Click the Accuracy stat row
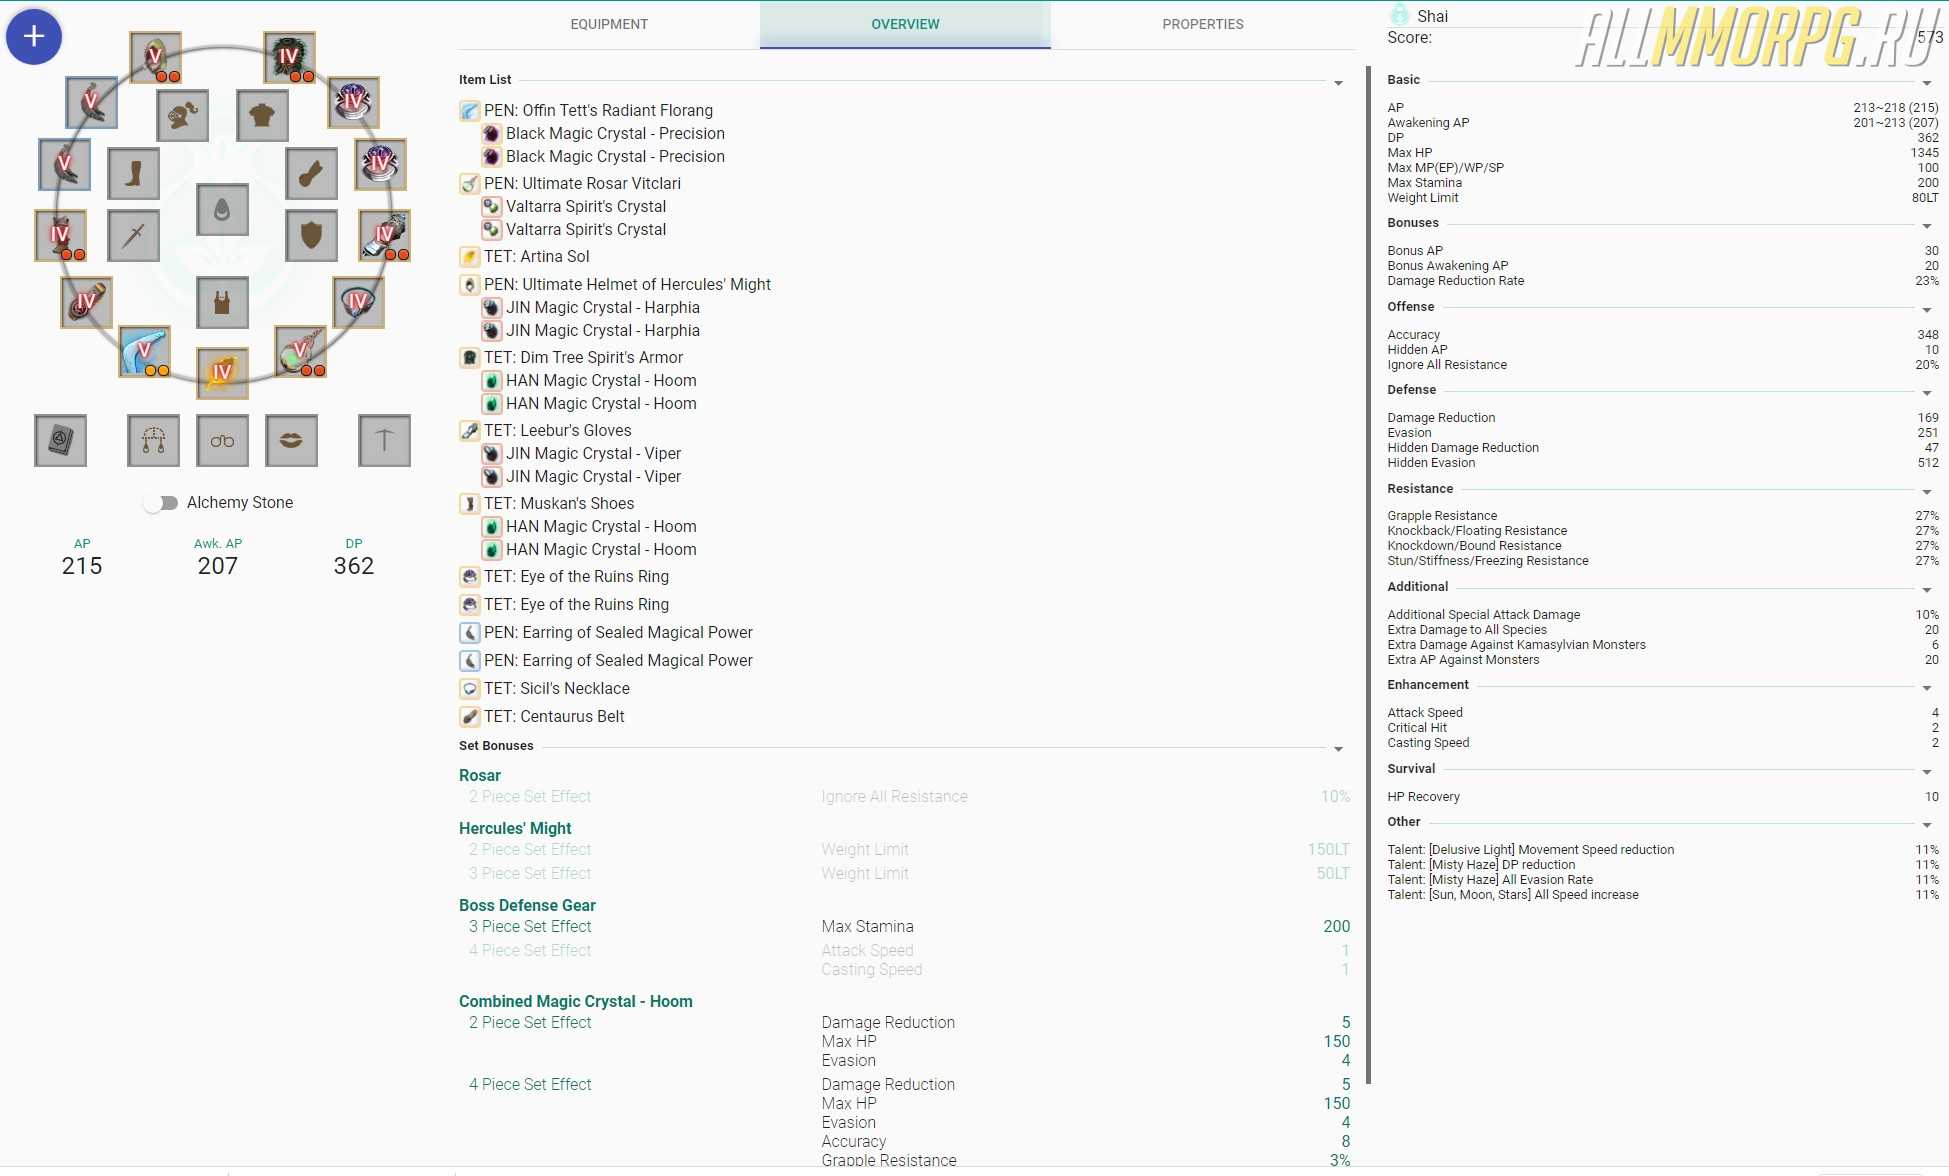This screenshot has height=1176, width=1949. (x=1663, y=335)
